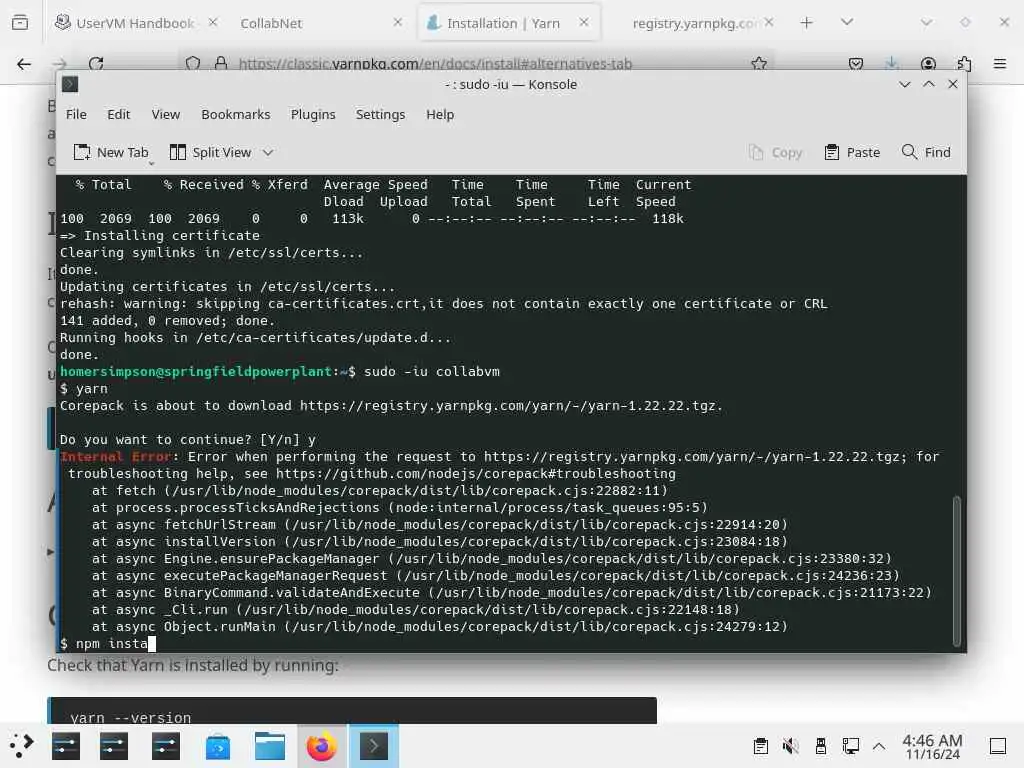Screen dimensions: 1024x768
Task: Click the Konsole terminal scrollbar
Action: 957,571
